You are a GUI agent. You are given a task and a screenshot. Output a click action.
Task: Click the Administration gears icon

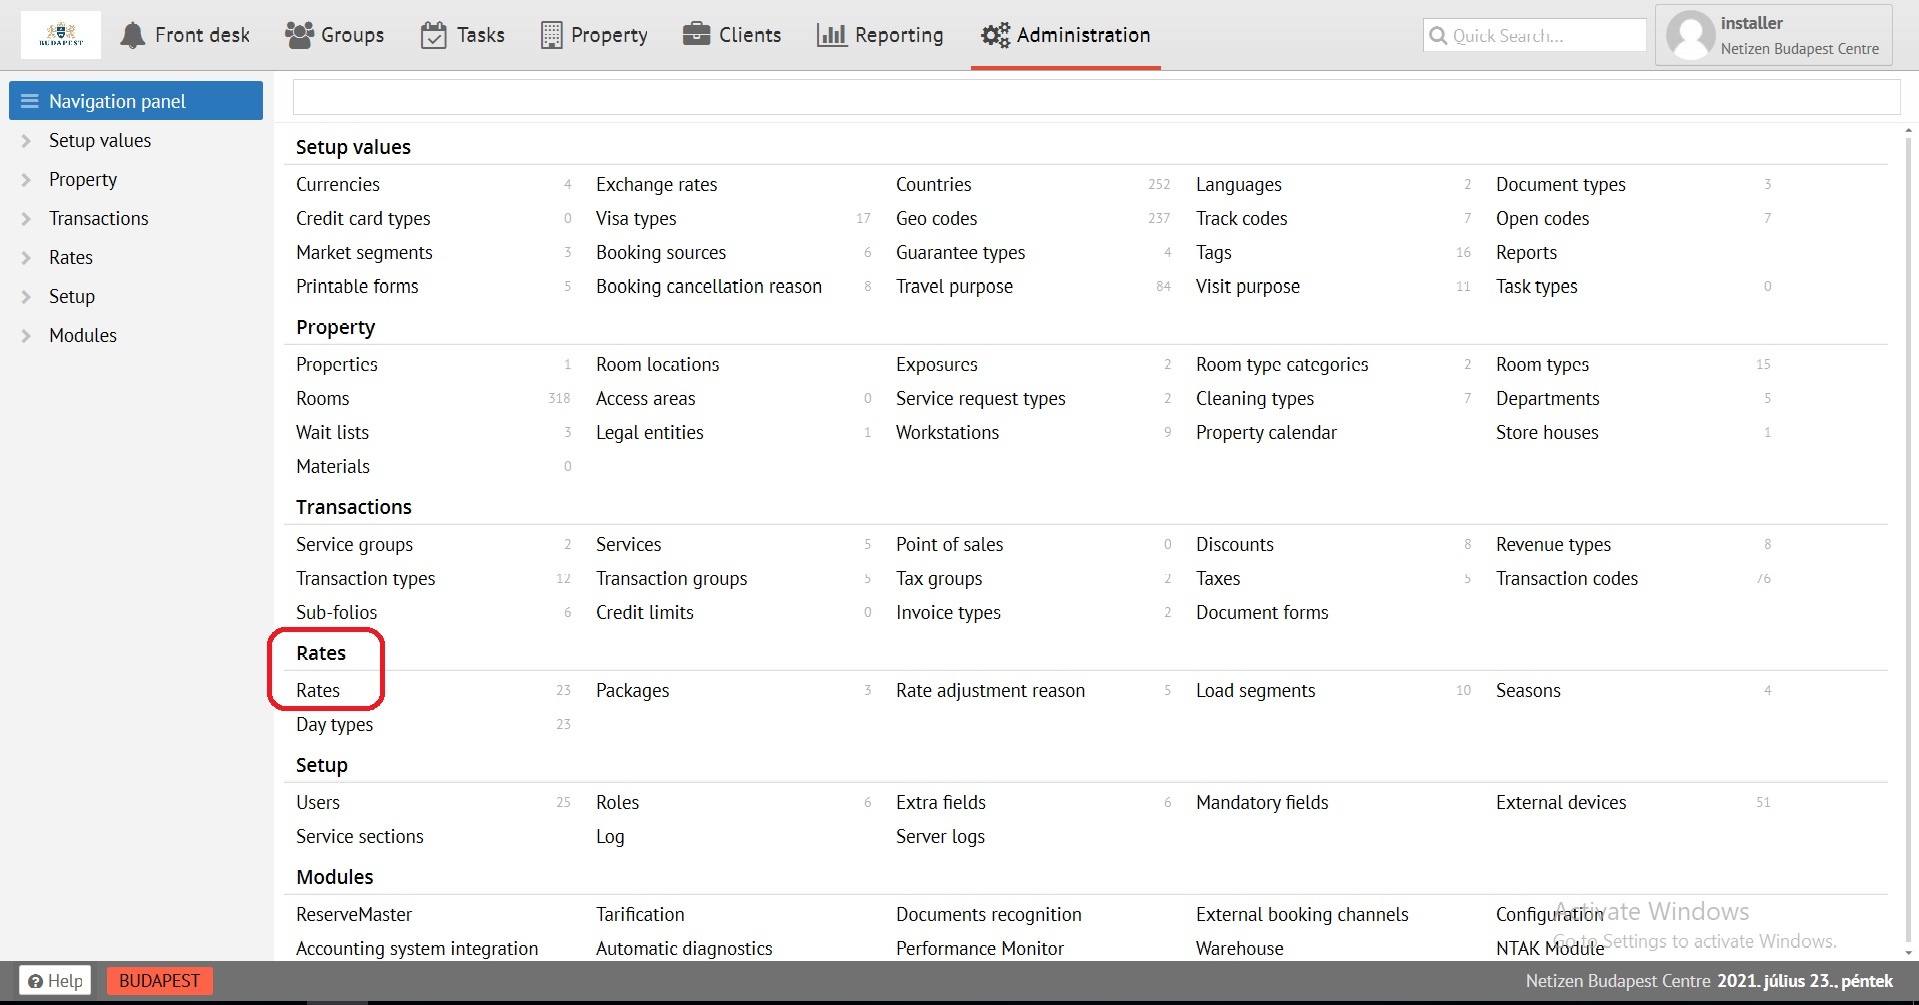tap(995, 35)
